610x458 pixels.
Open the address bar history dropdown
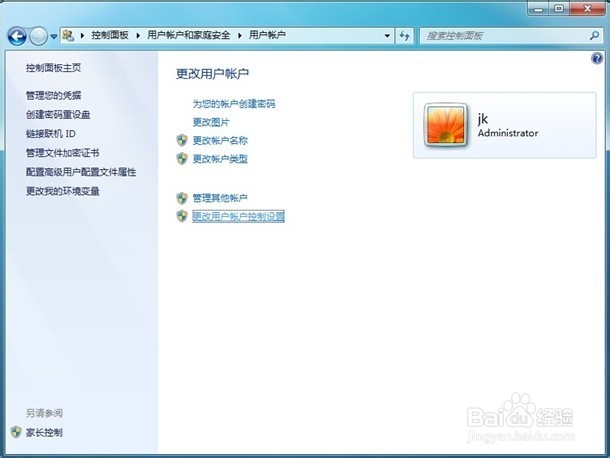(387, 36)
